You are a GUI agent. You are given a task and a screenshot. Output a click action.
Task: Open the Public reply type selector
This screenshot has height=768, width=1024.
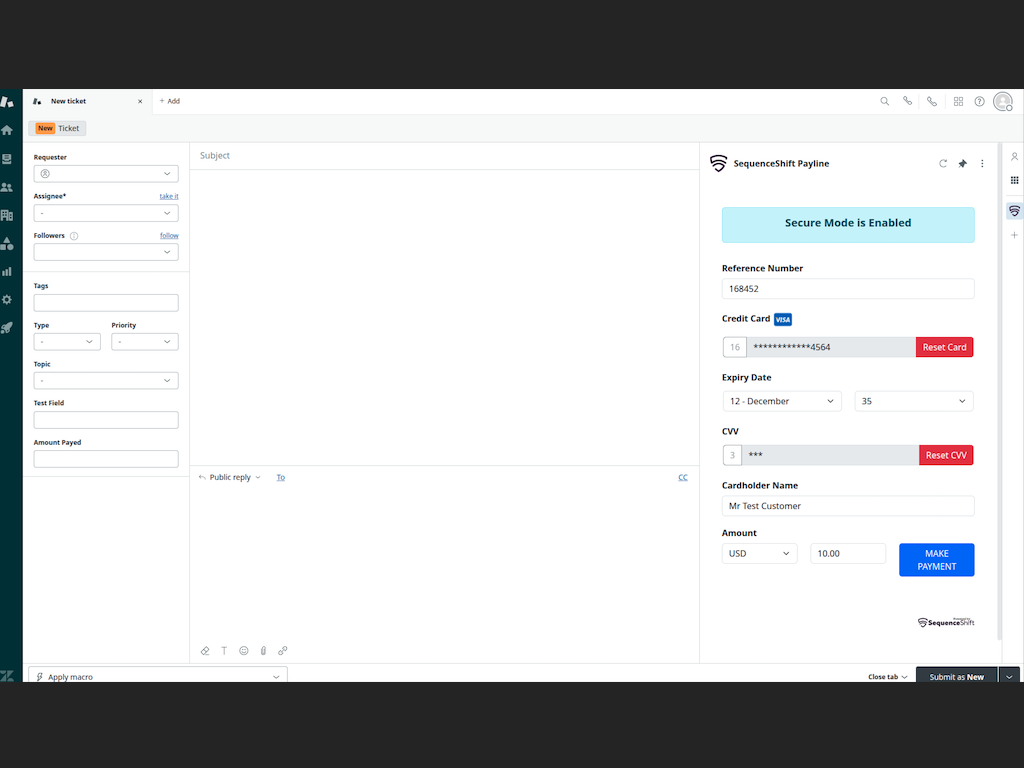pos(229,477)
